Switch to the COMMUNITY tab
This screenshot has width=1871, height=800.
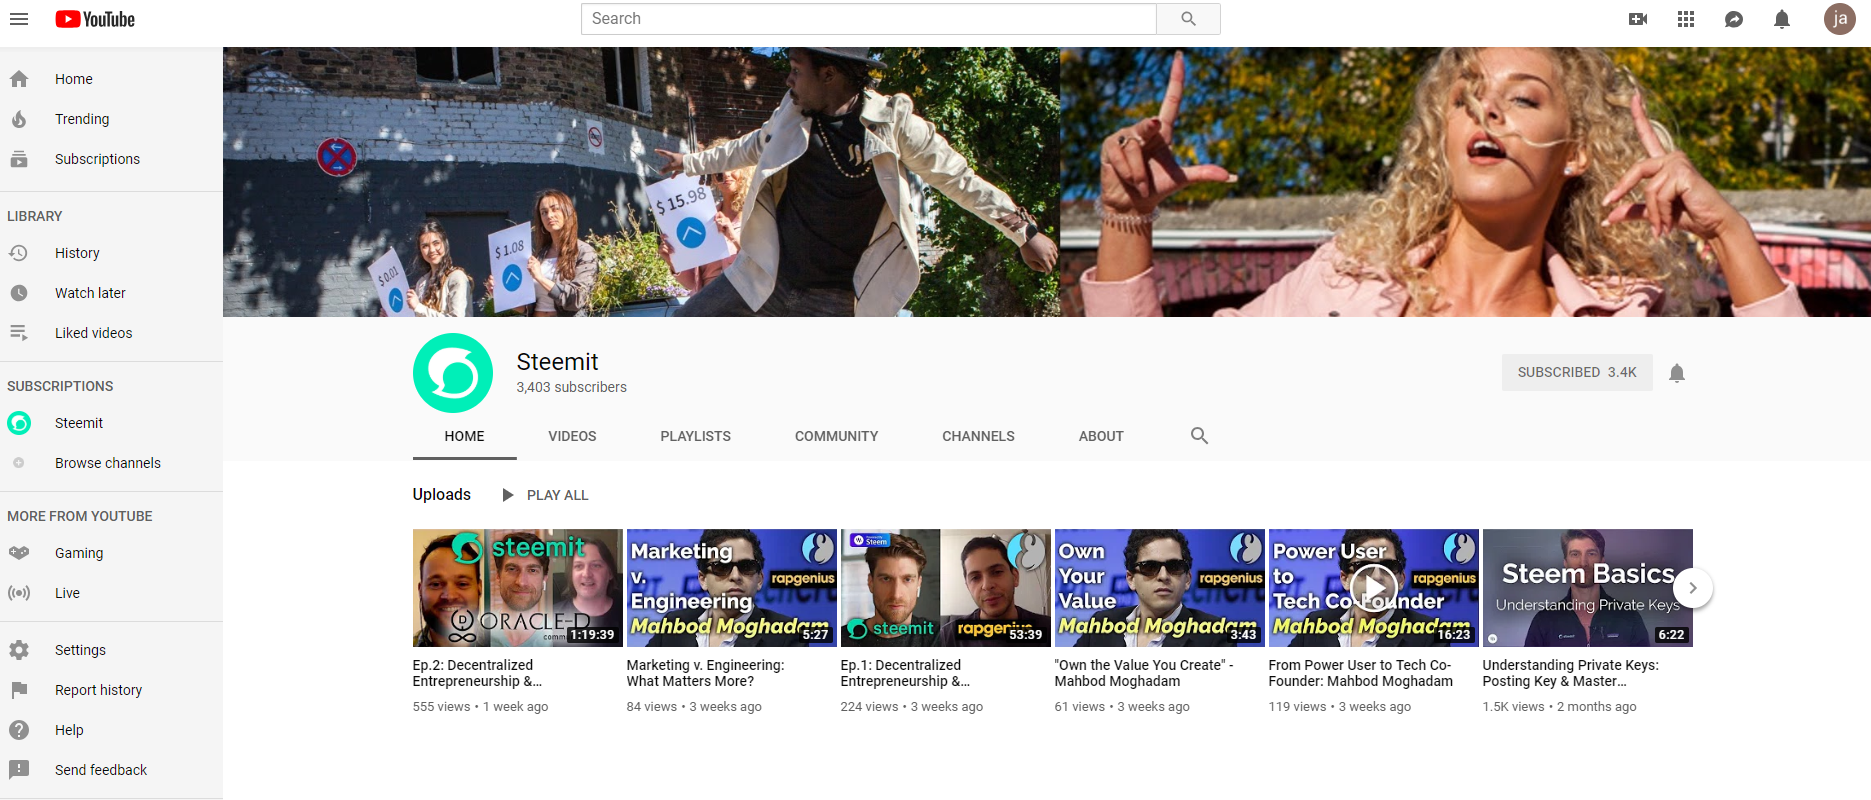(x=836, y=436)
